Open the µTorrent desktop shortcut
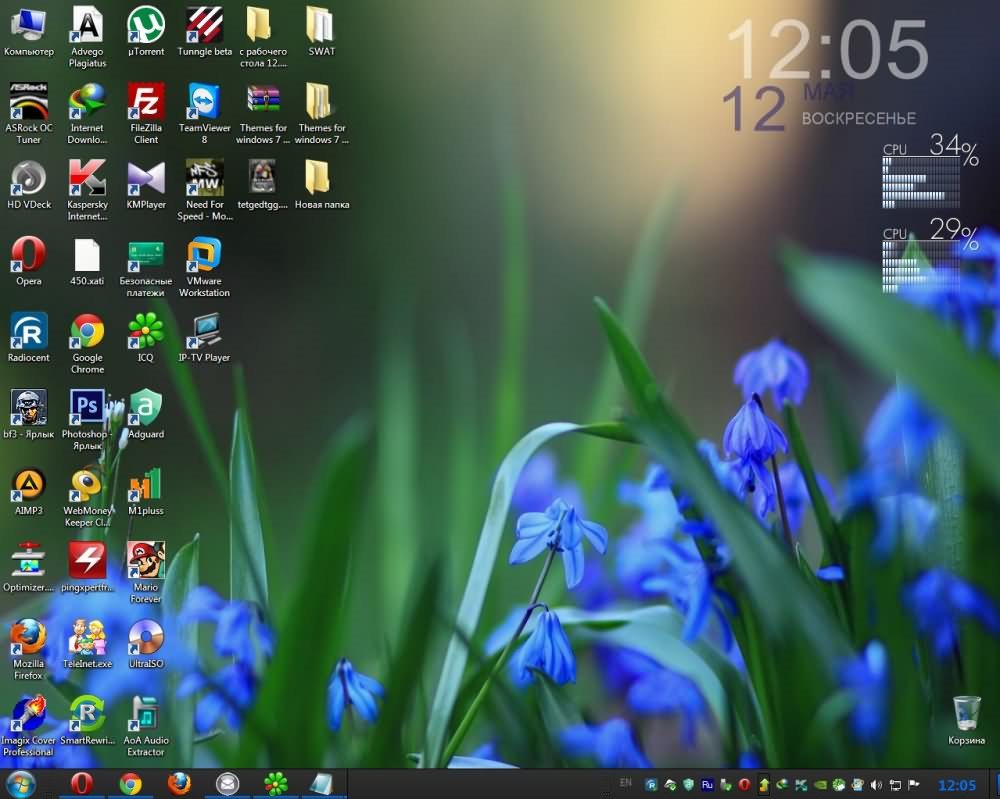 click(x=146, y=25)
